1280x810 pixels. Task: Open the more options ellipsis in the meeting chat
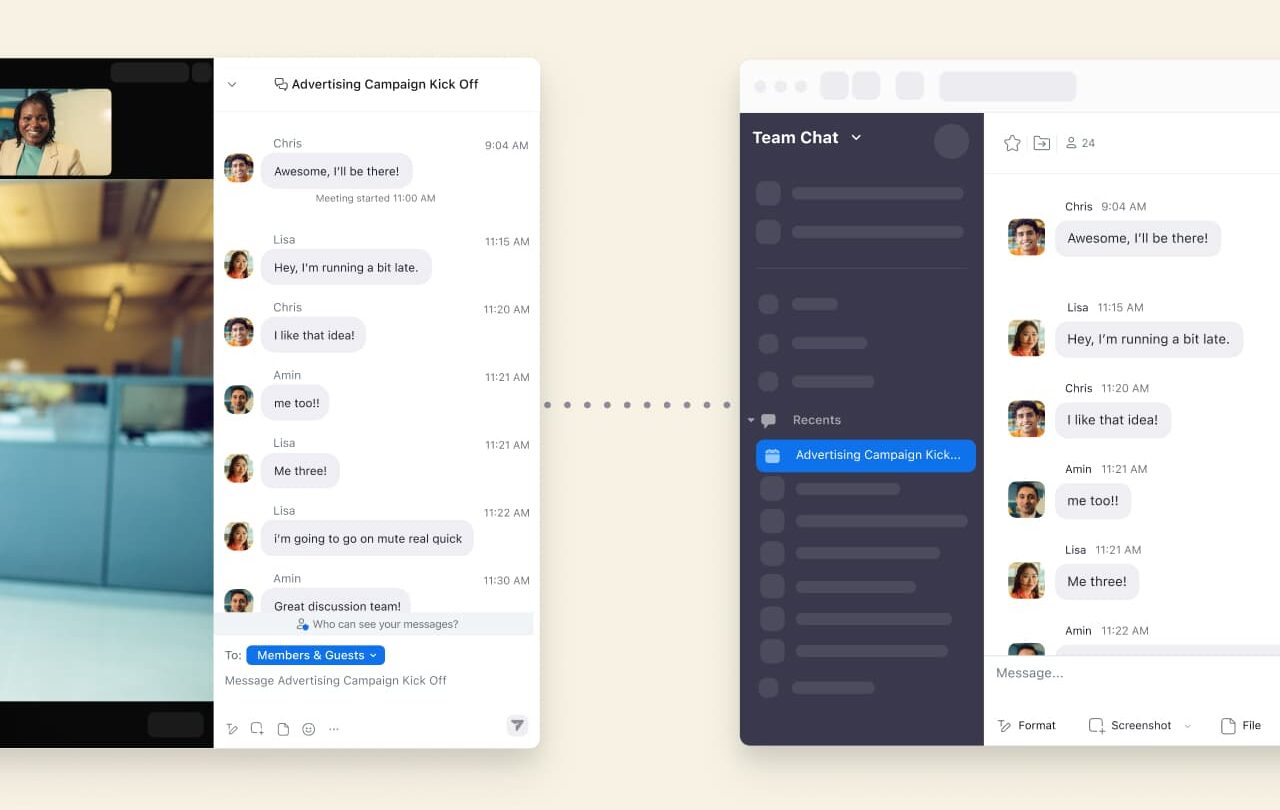[x=334, y=729]
